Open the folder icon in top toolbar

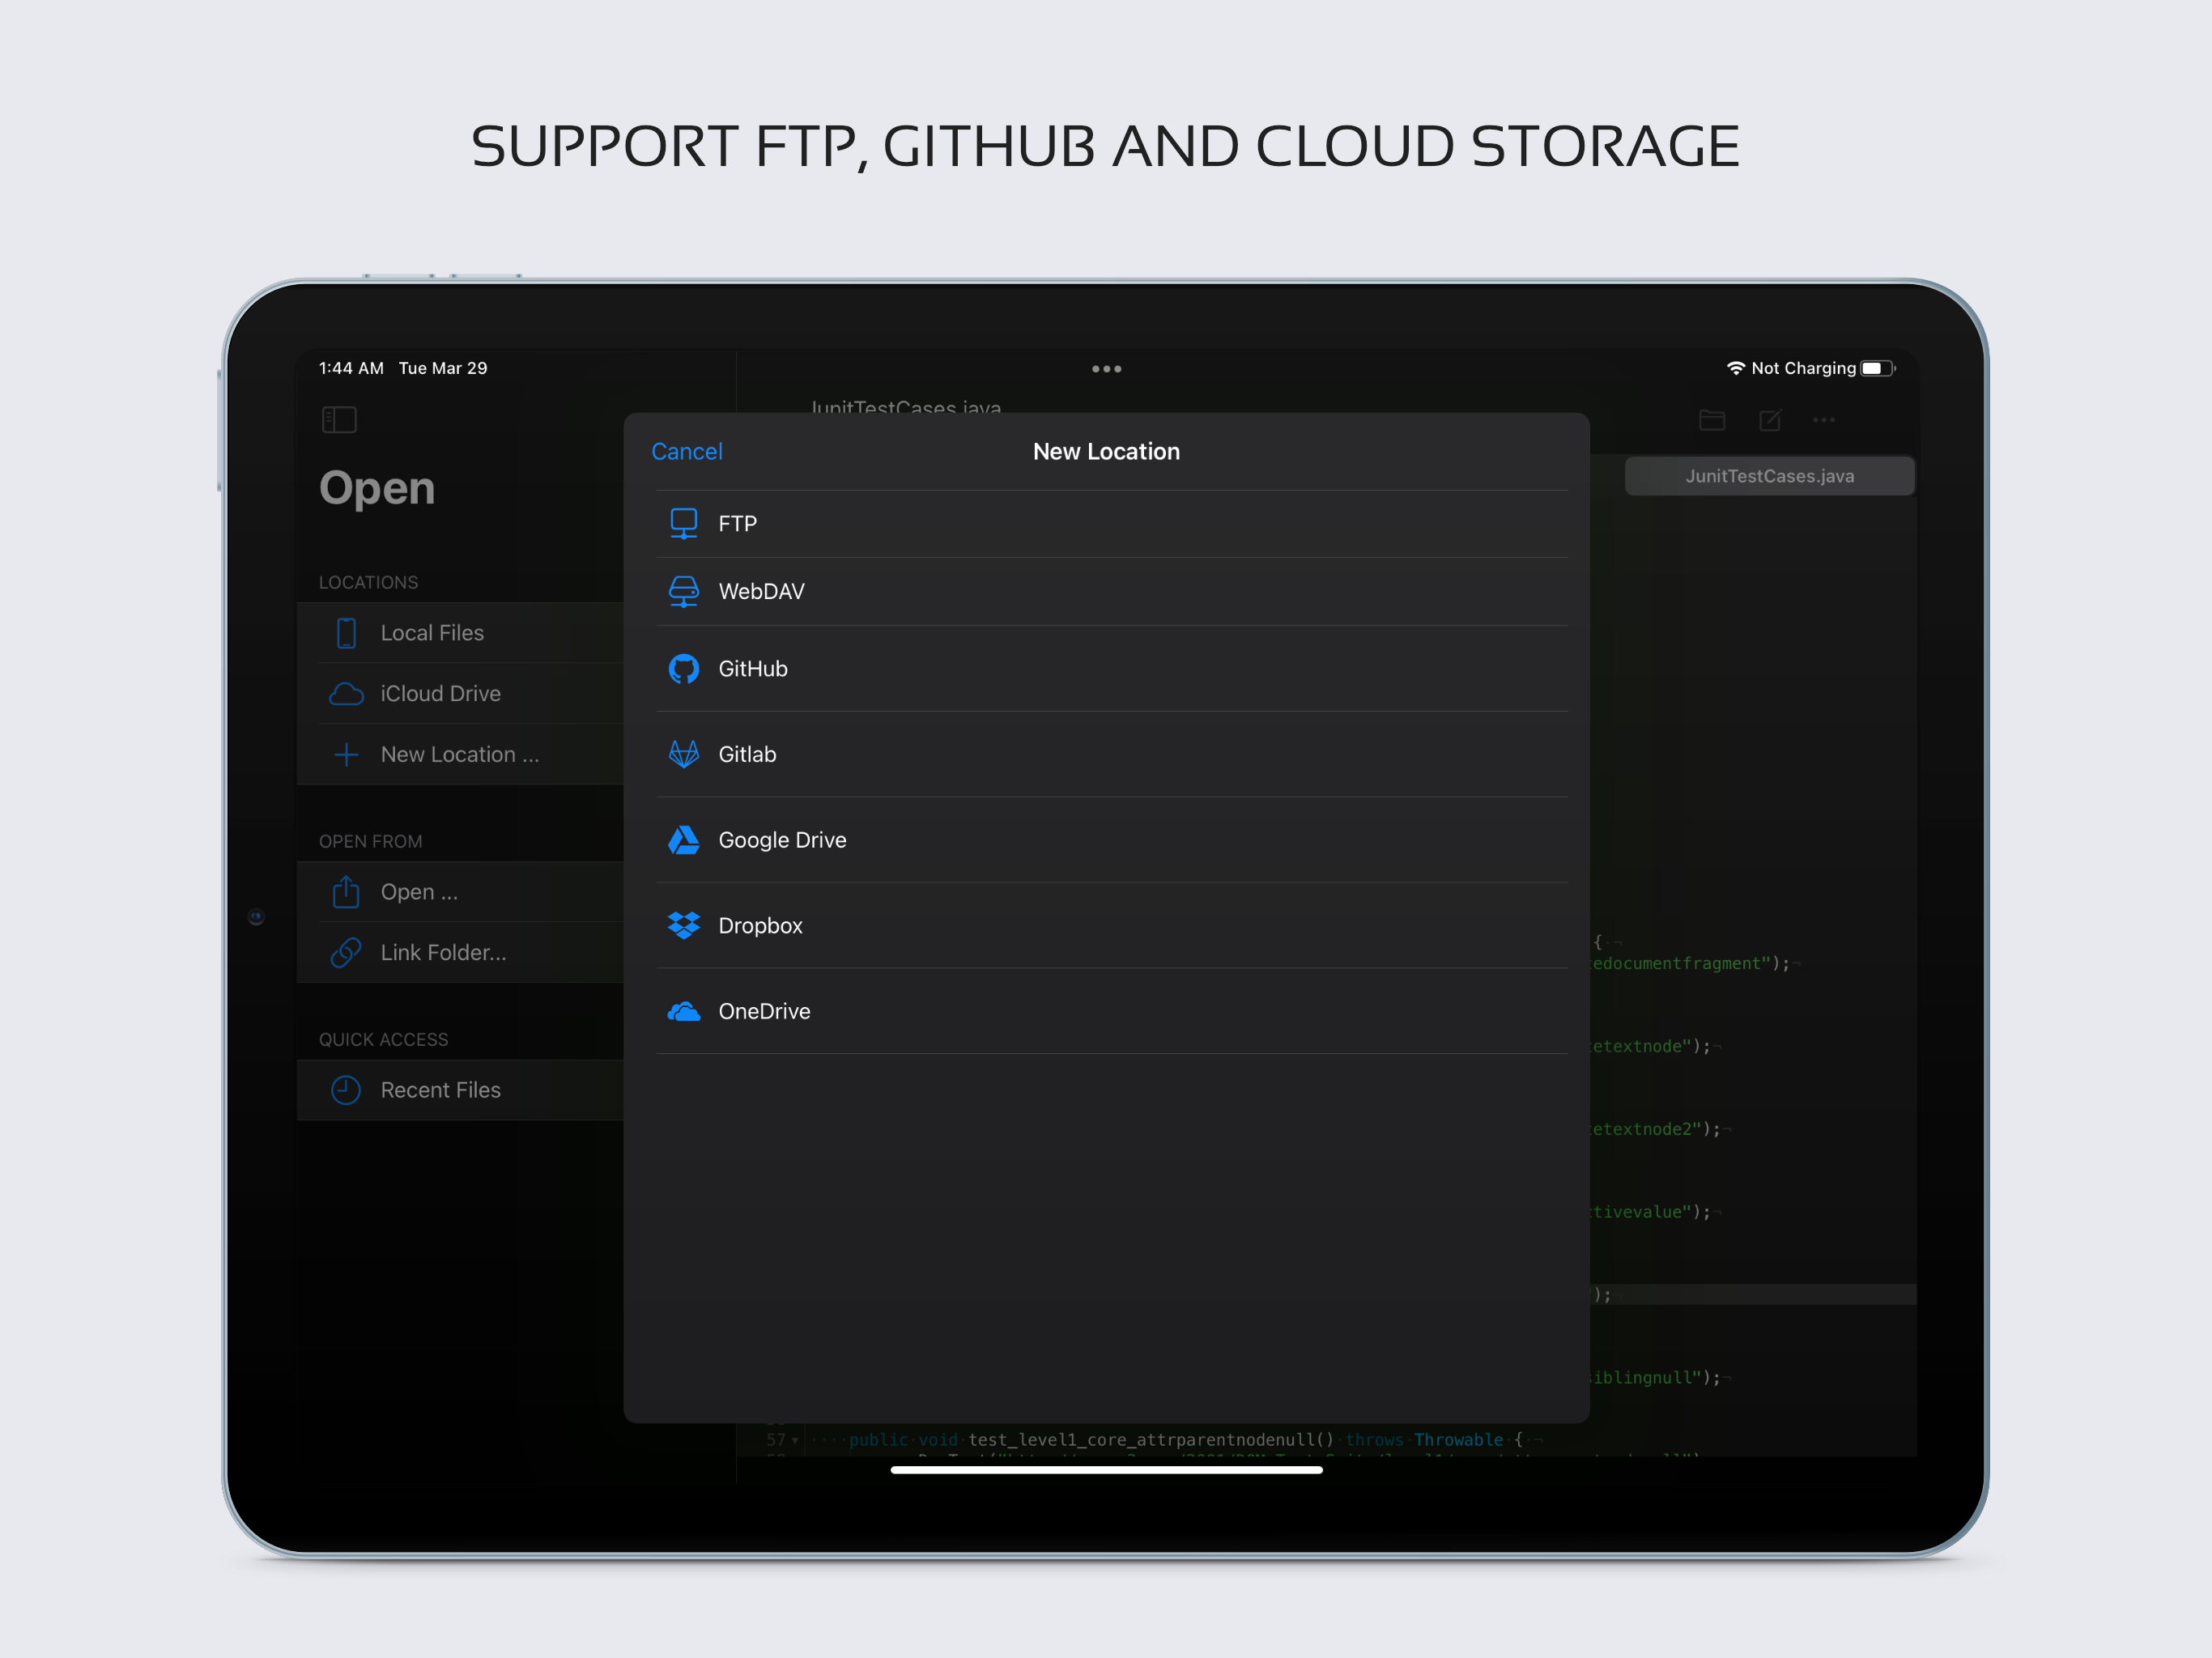[1711, 420]
